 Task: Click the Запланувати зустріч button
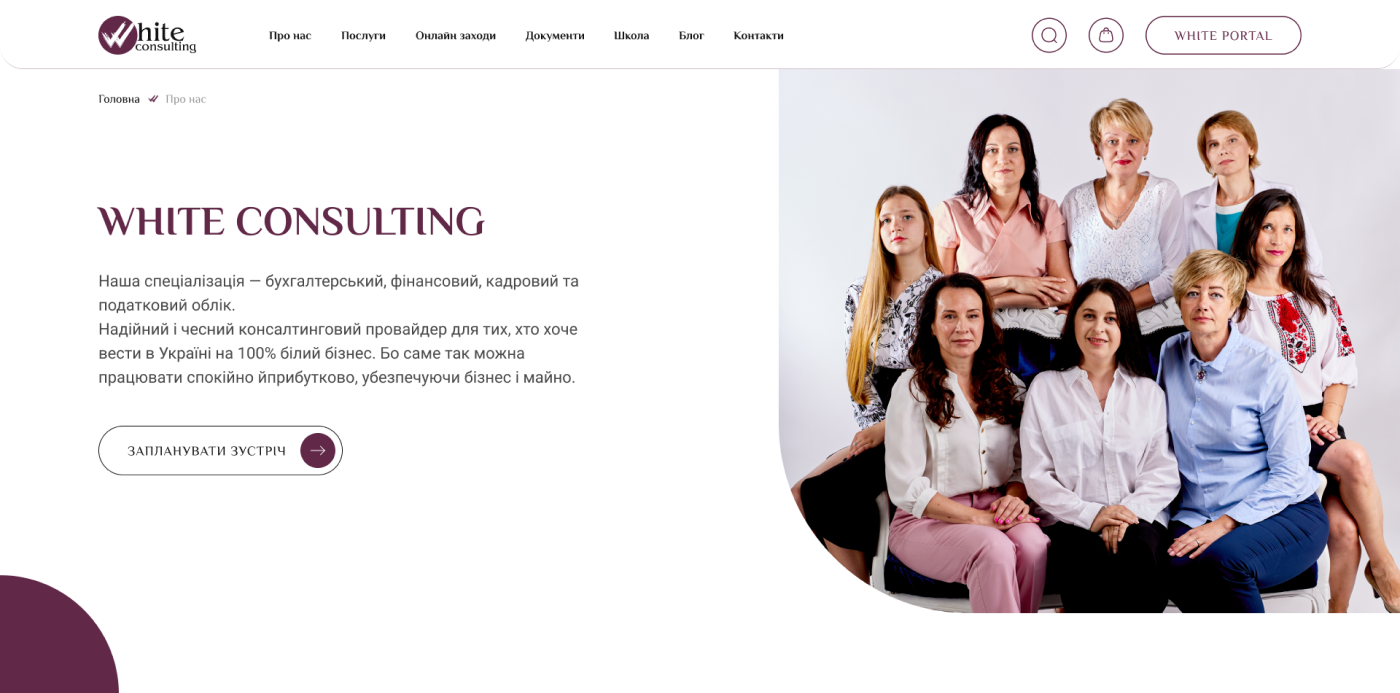(220, 451)
